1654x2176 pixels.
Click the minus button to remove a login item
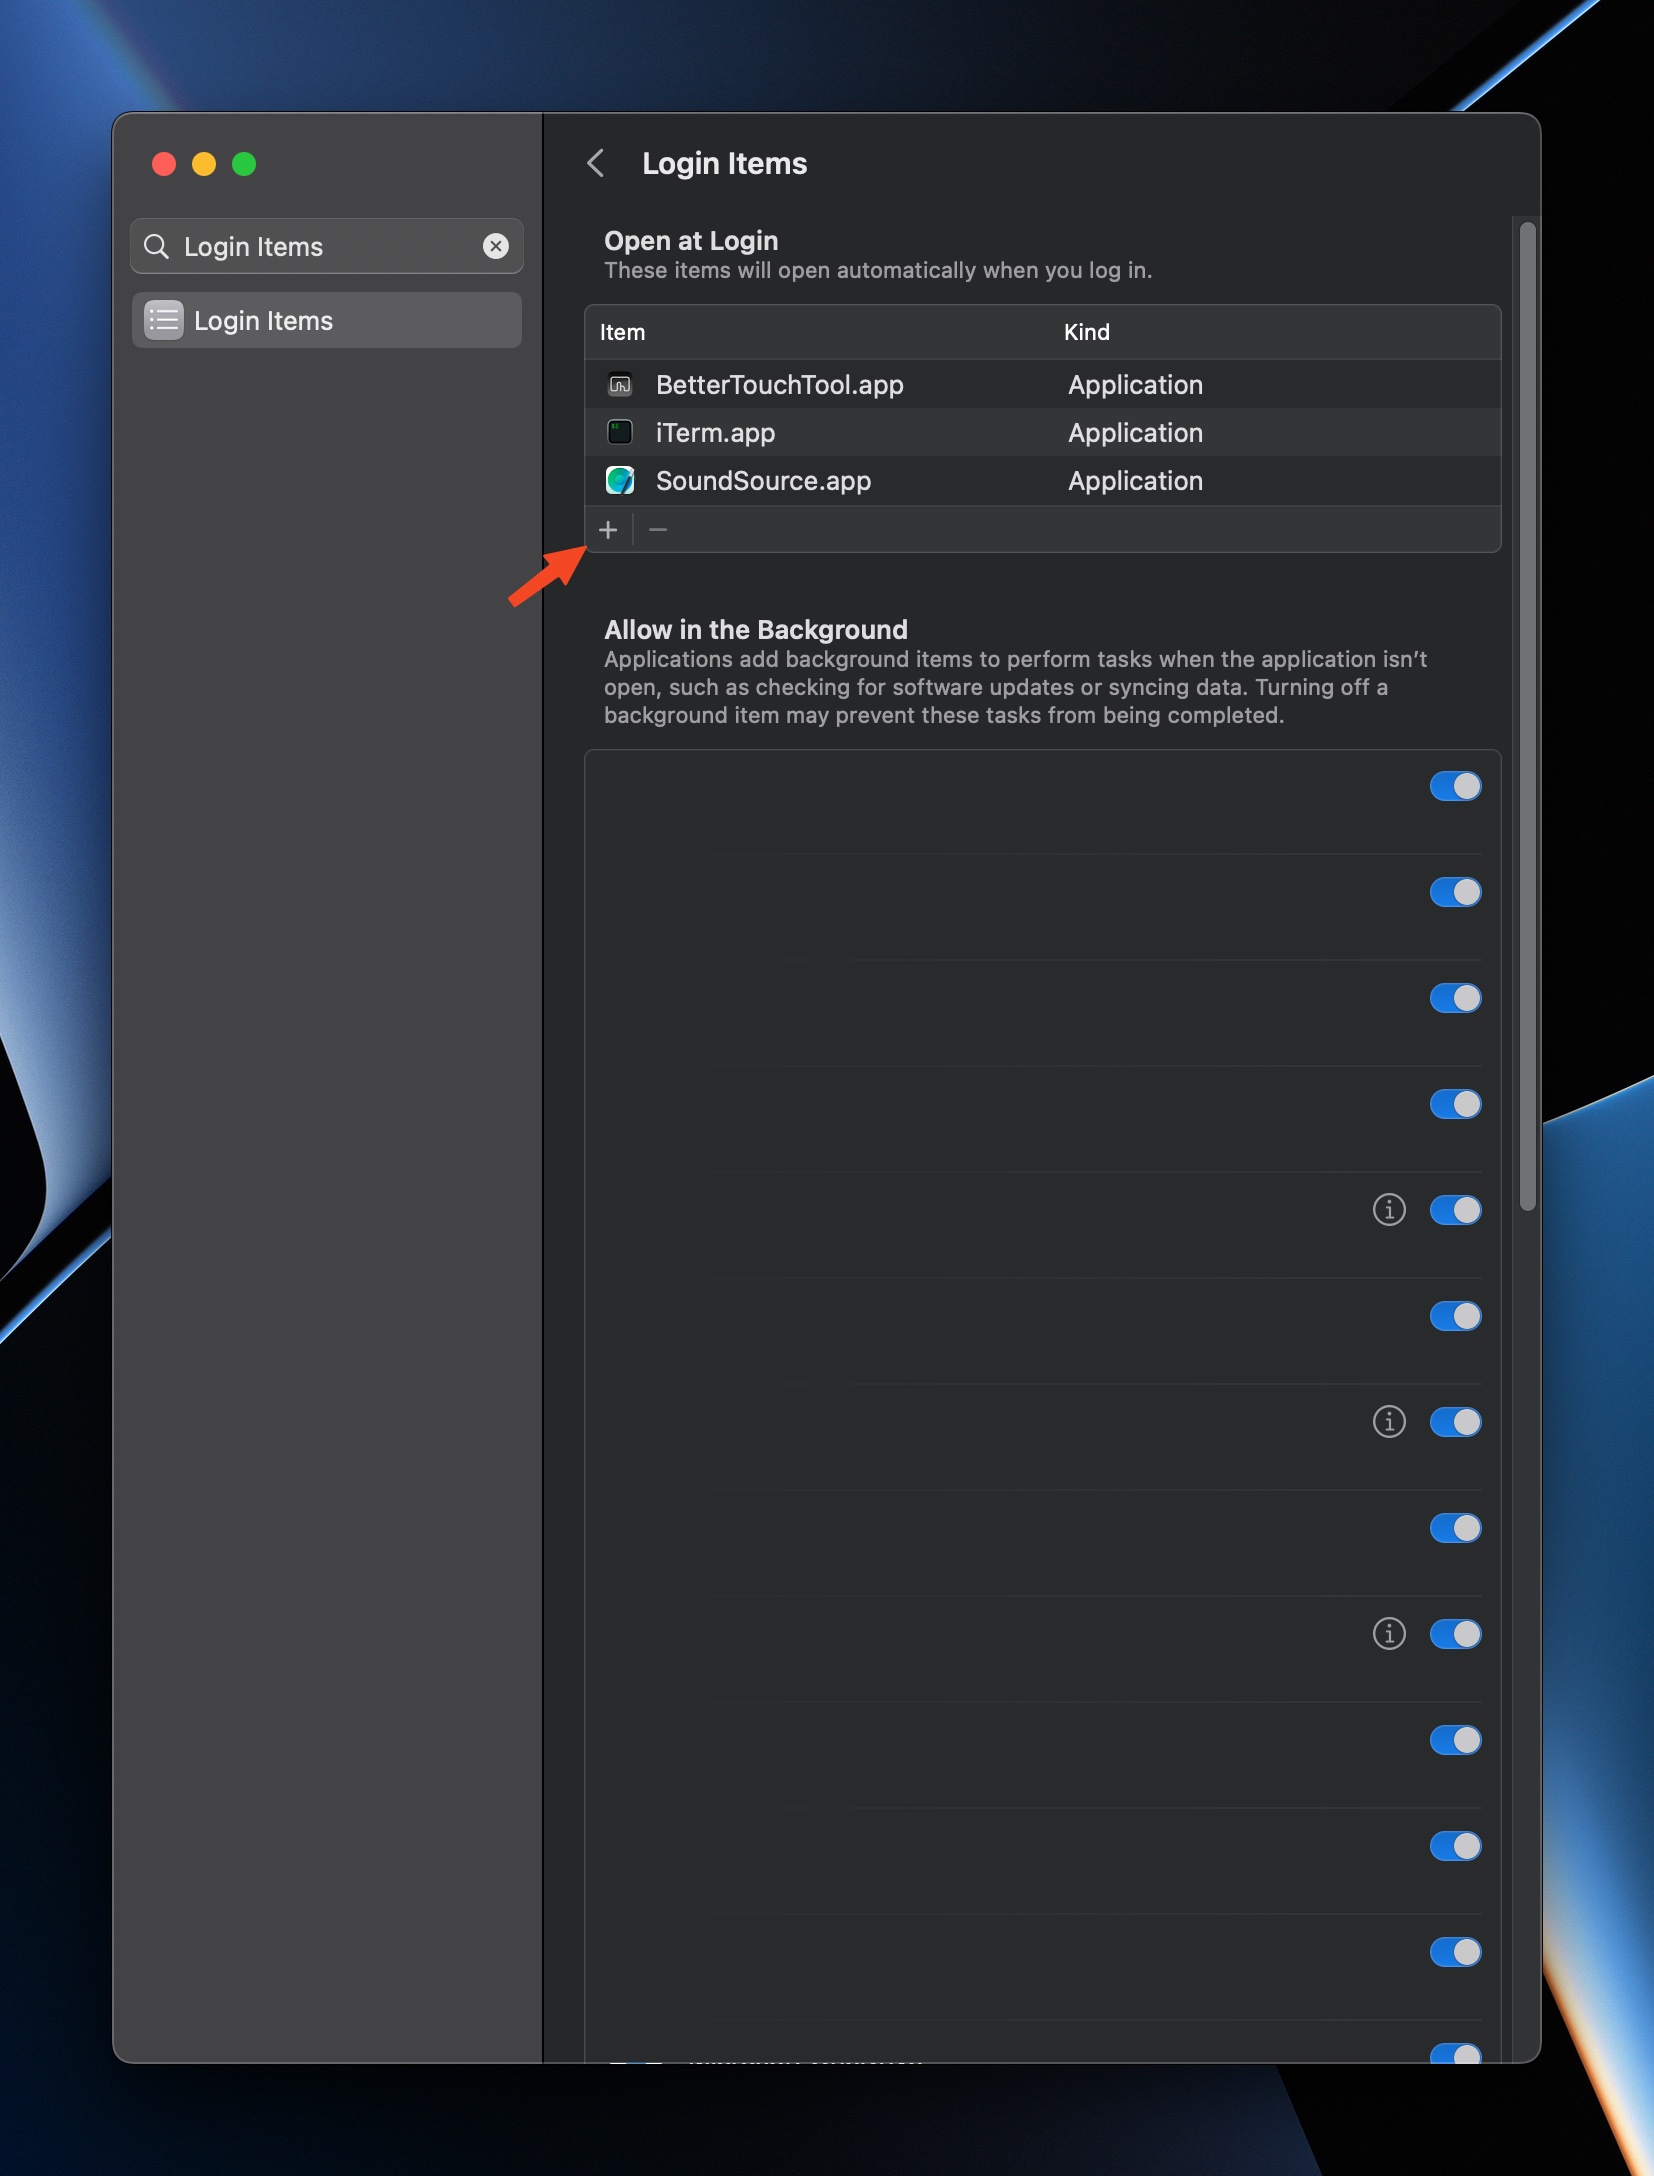[658, 530]
